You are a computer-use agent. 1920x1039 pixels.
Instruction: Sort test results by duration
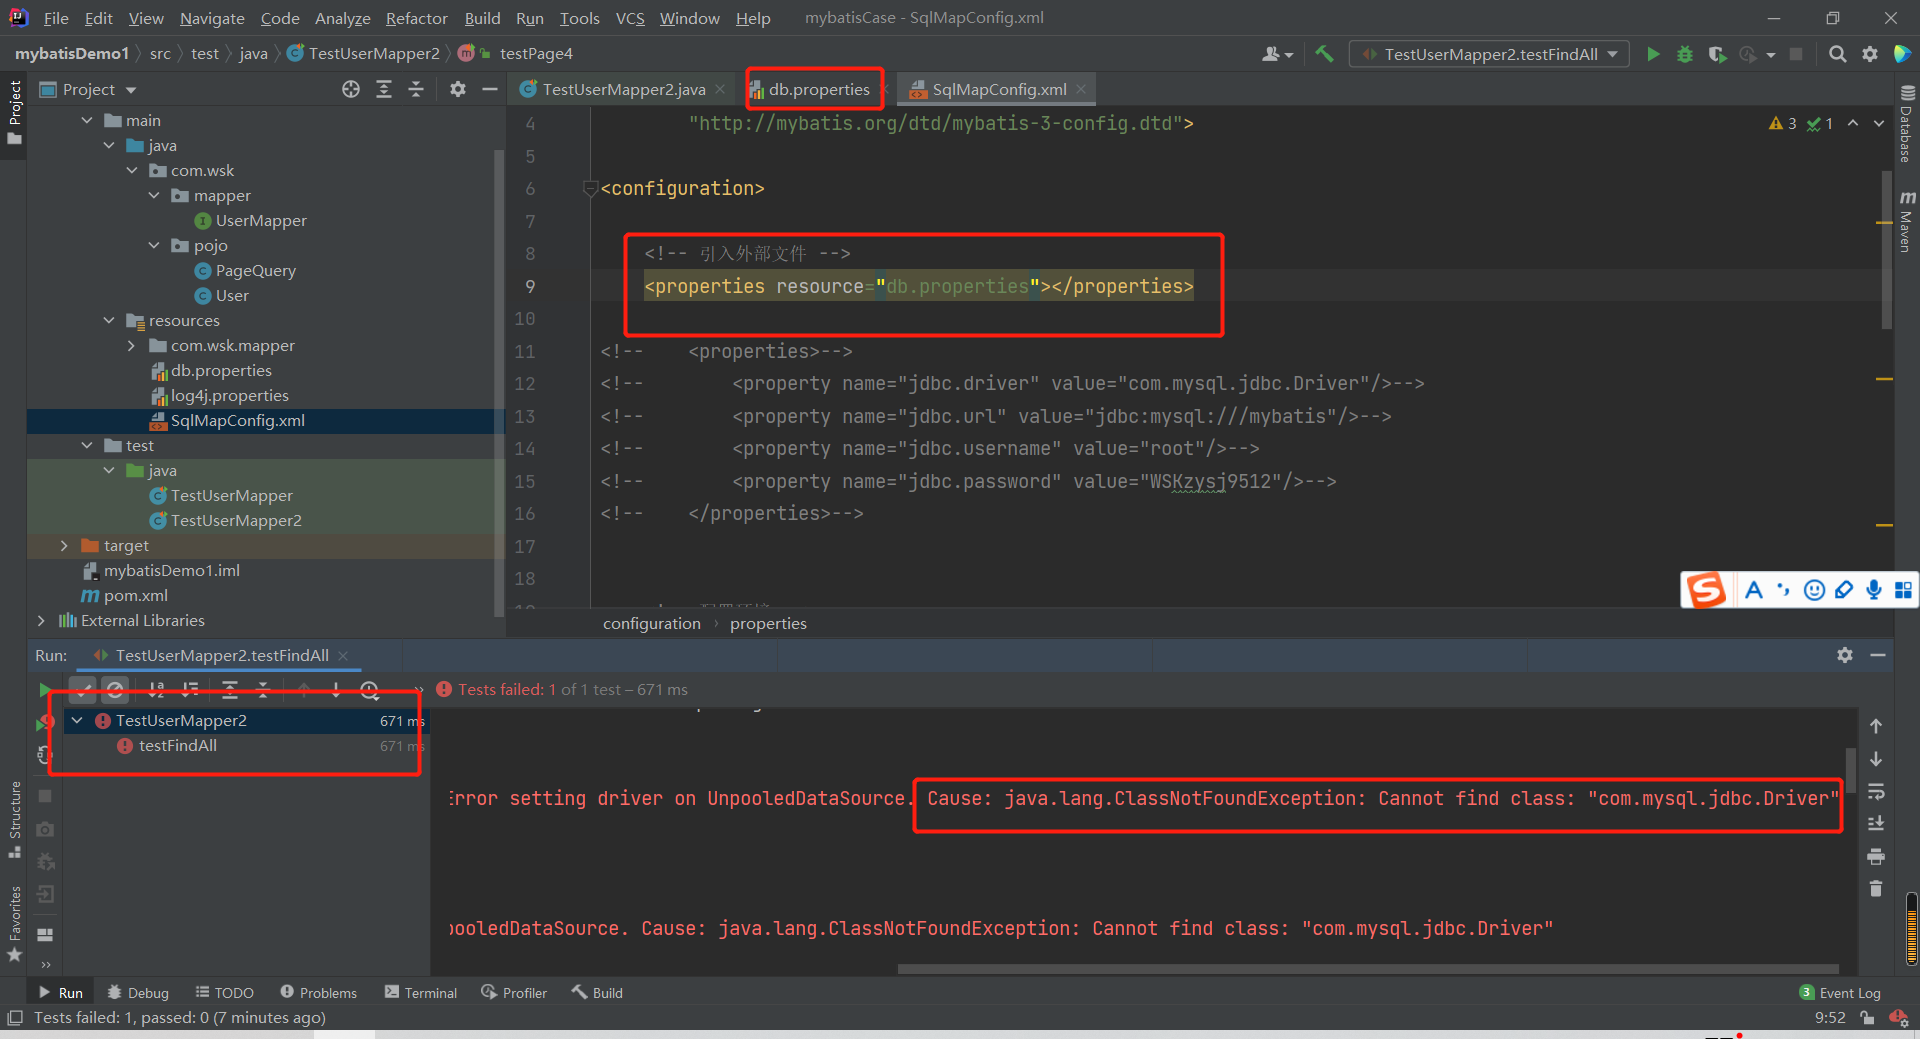(x=190, y=689)
